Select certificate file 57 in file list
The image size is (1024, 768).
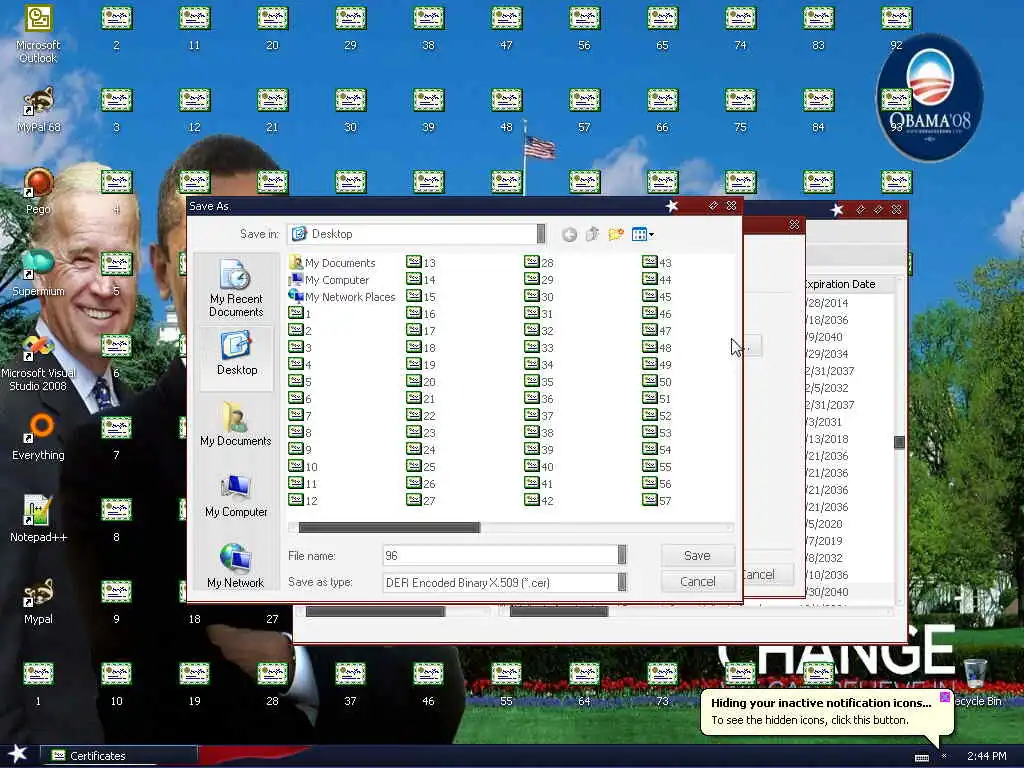click(x=657, y=500)
